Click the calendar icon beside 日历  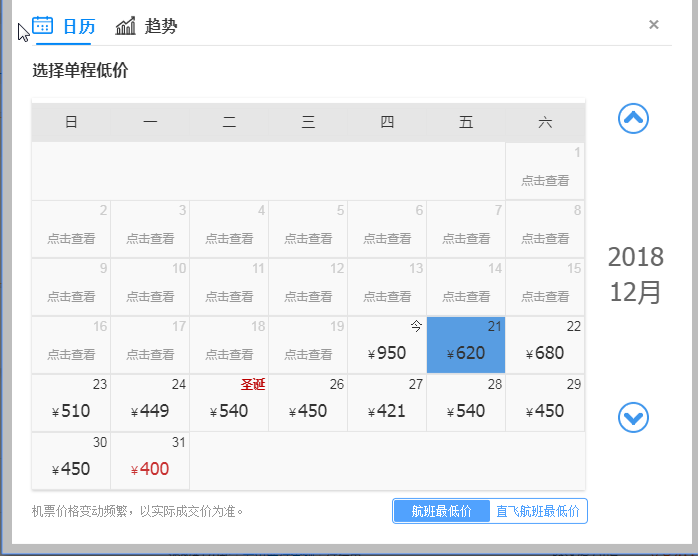[43, 25]
